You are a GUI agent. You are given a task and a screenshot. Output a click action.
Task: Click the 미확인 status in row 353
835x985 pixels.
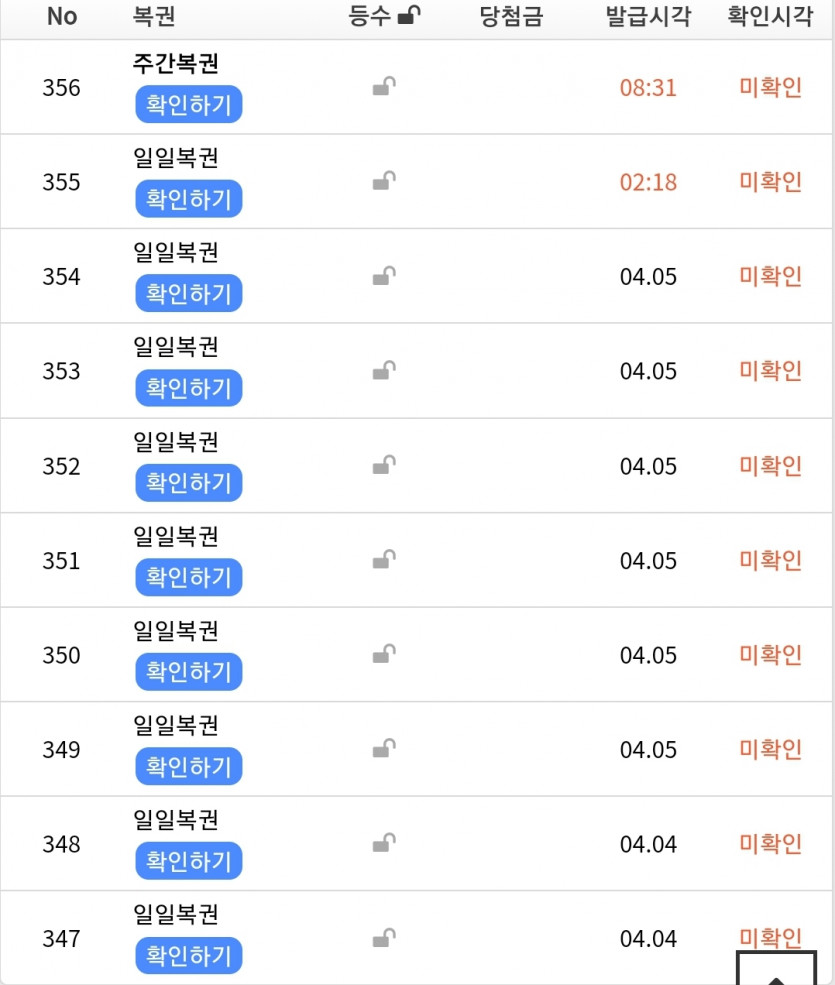pyautogui.click(x=770, y=371)
